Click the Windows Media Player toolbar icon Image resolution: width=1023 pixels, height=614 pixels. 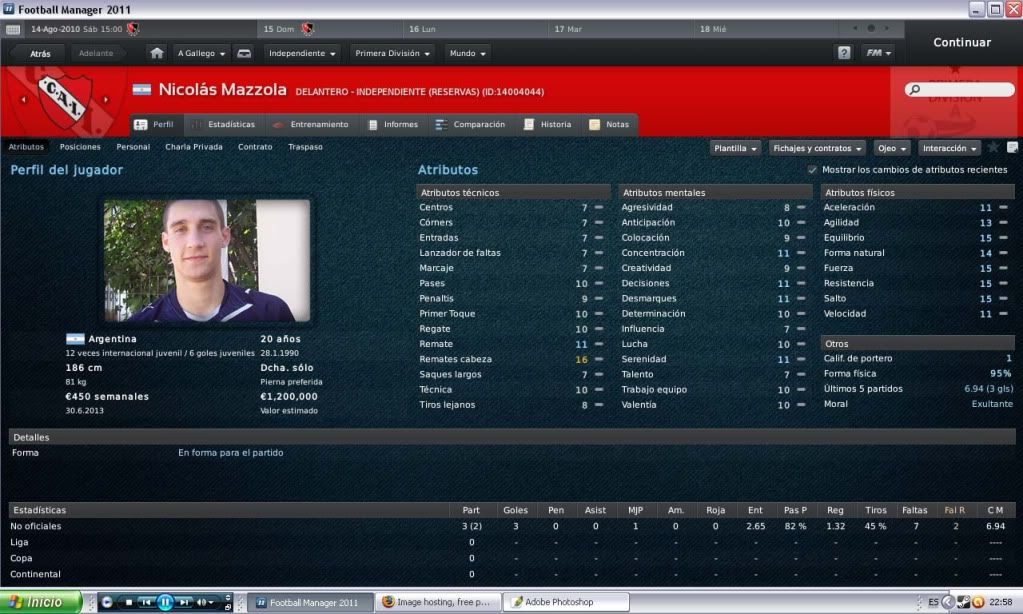pos(107,602)
